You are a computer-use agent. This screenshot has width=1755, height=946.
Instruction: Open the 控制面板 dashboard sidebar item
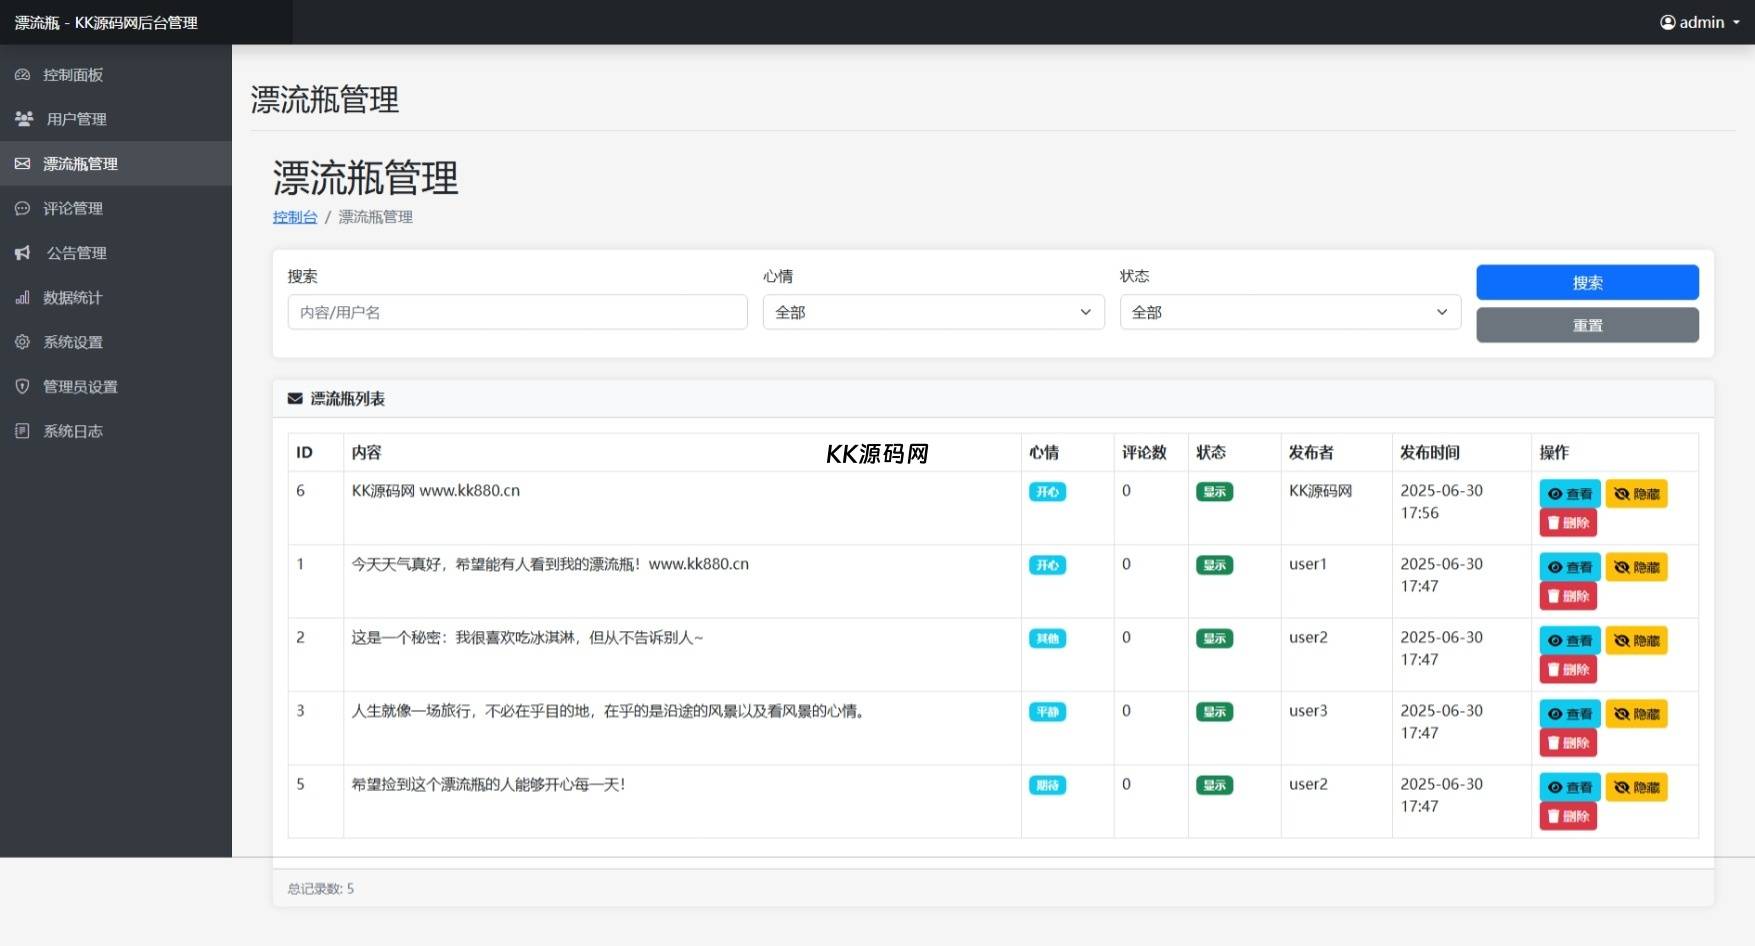115,75
